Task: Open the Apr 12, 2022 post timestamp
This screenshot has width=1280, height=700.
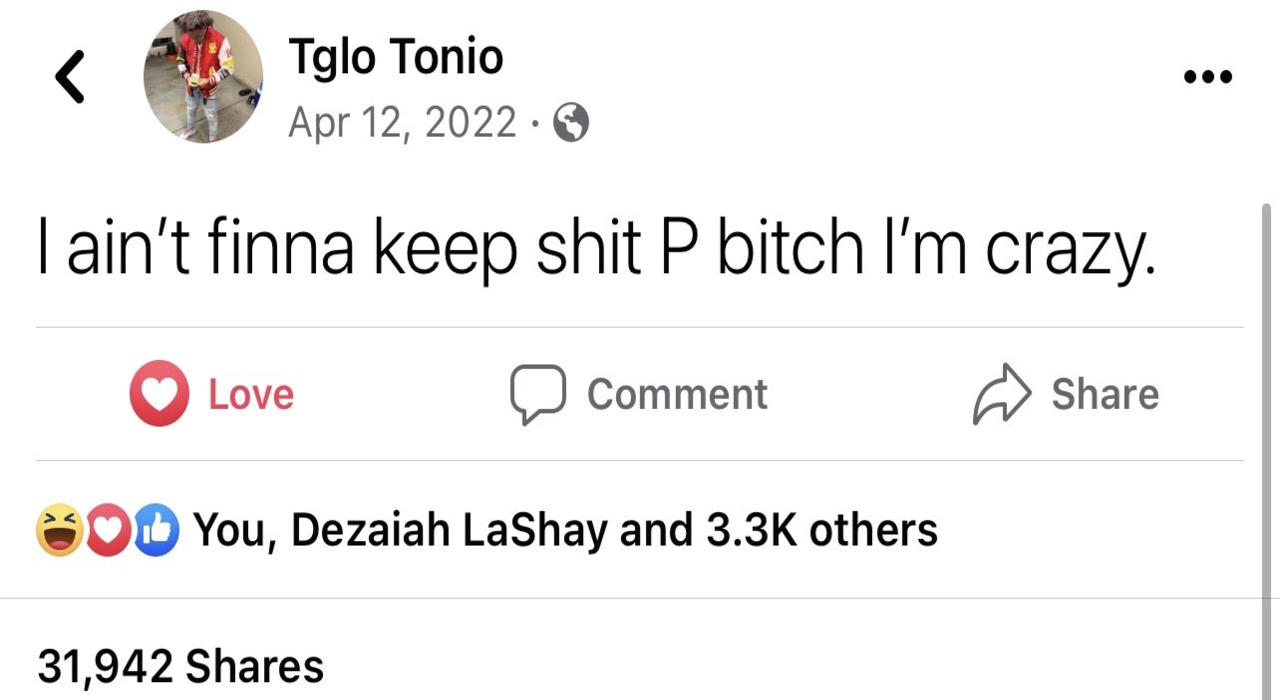Action: (402, 123)
